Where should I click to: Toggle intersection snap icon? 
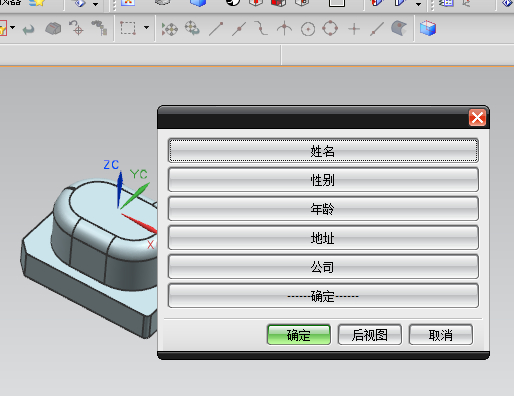click(284, 29)
